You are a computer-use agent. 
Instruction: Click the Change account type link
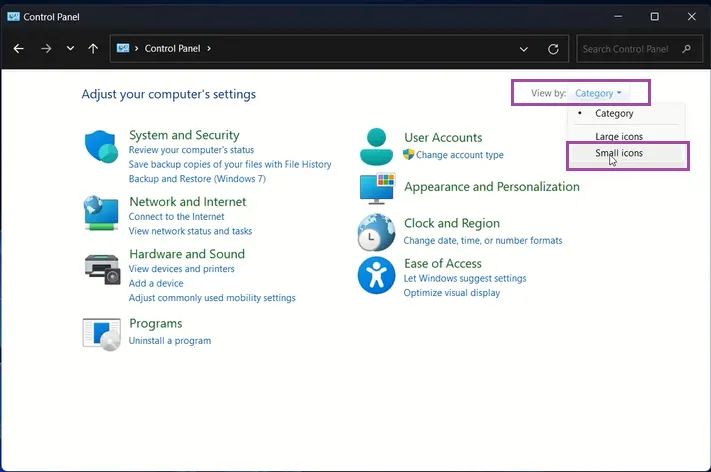click(459, 155)
